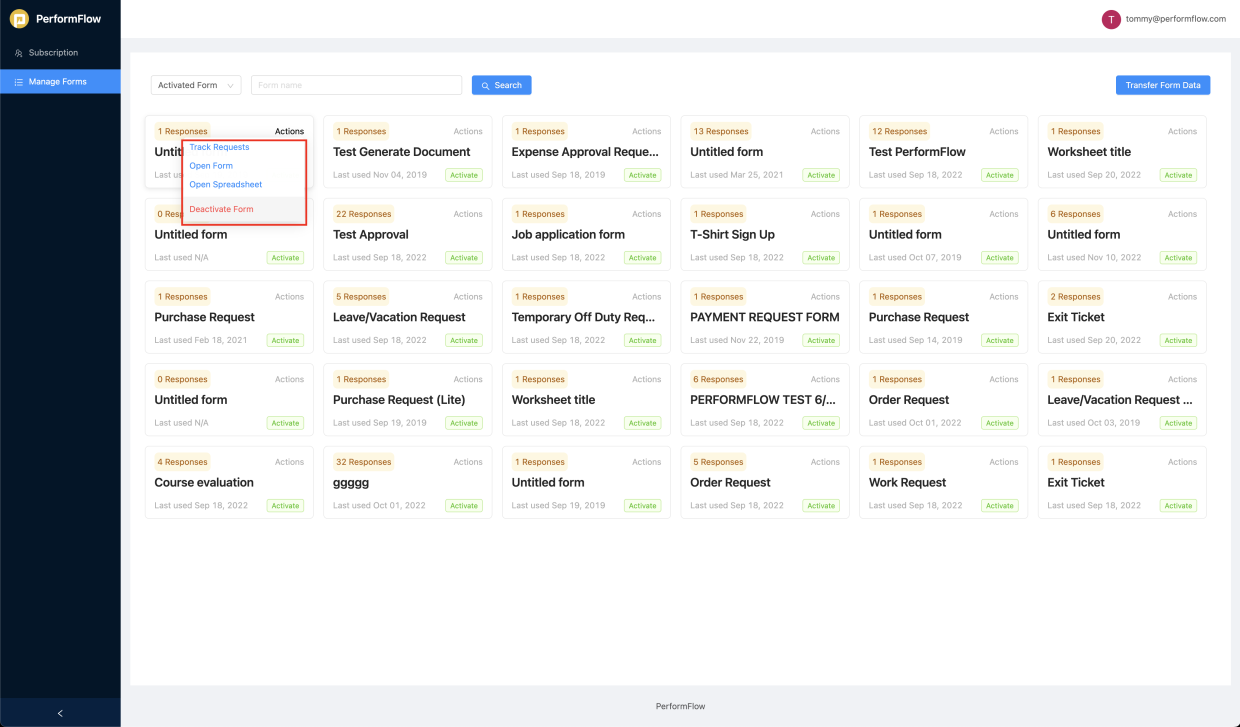Activate the ggggg form

pos(463,505)
